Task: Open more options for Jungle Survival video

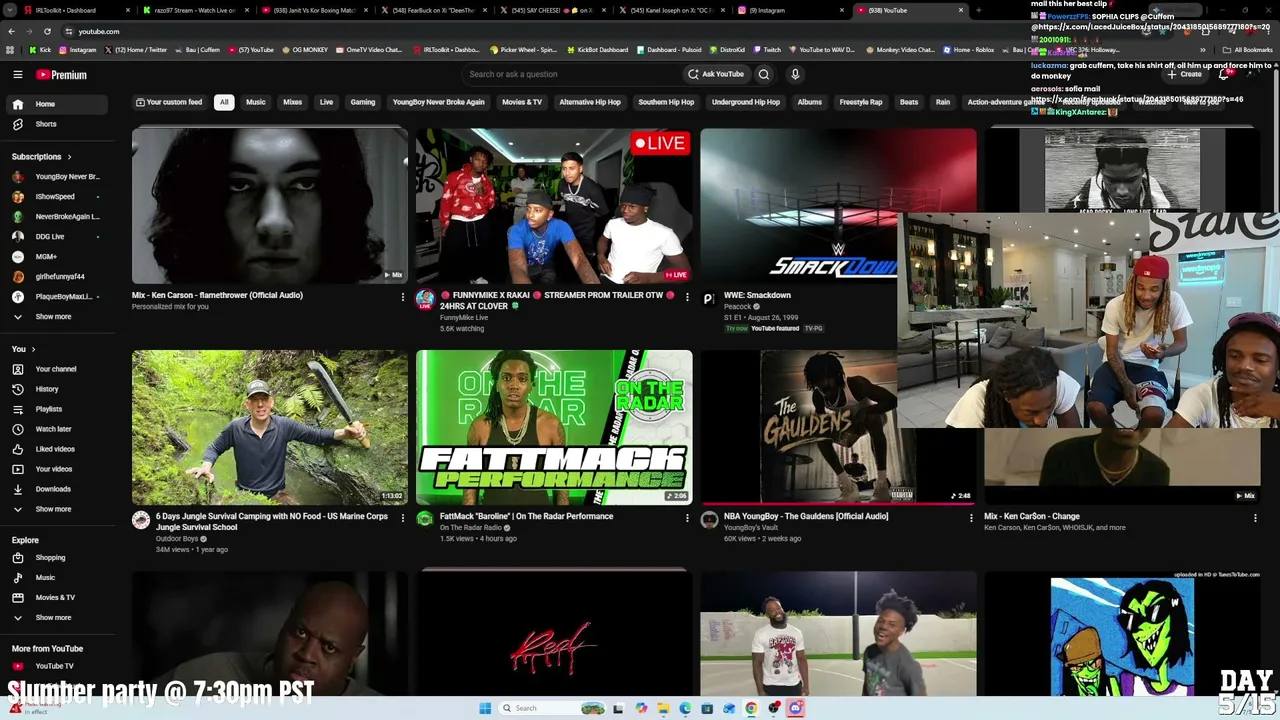Action: click(x=403, y=518)
